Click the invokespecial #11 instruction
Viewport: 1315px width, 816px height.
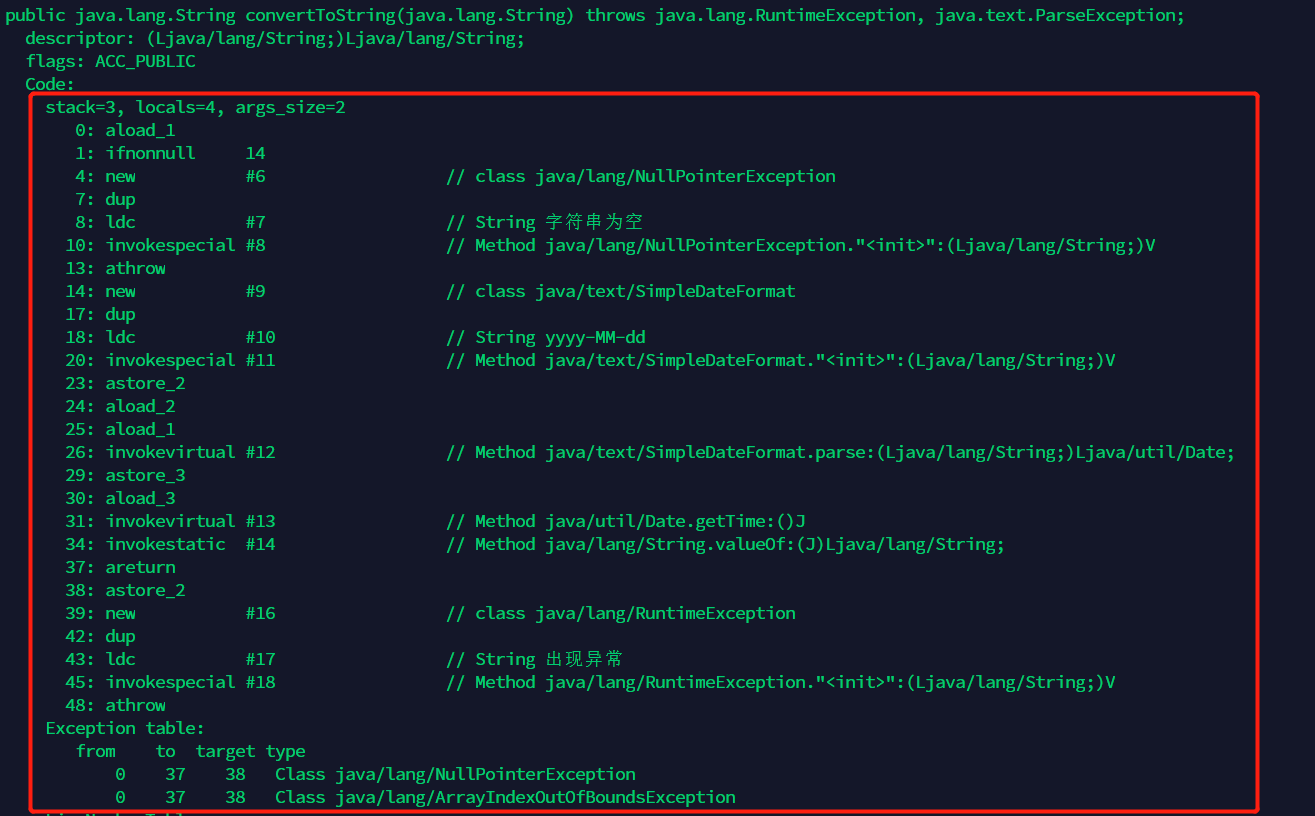coord(190,360)
